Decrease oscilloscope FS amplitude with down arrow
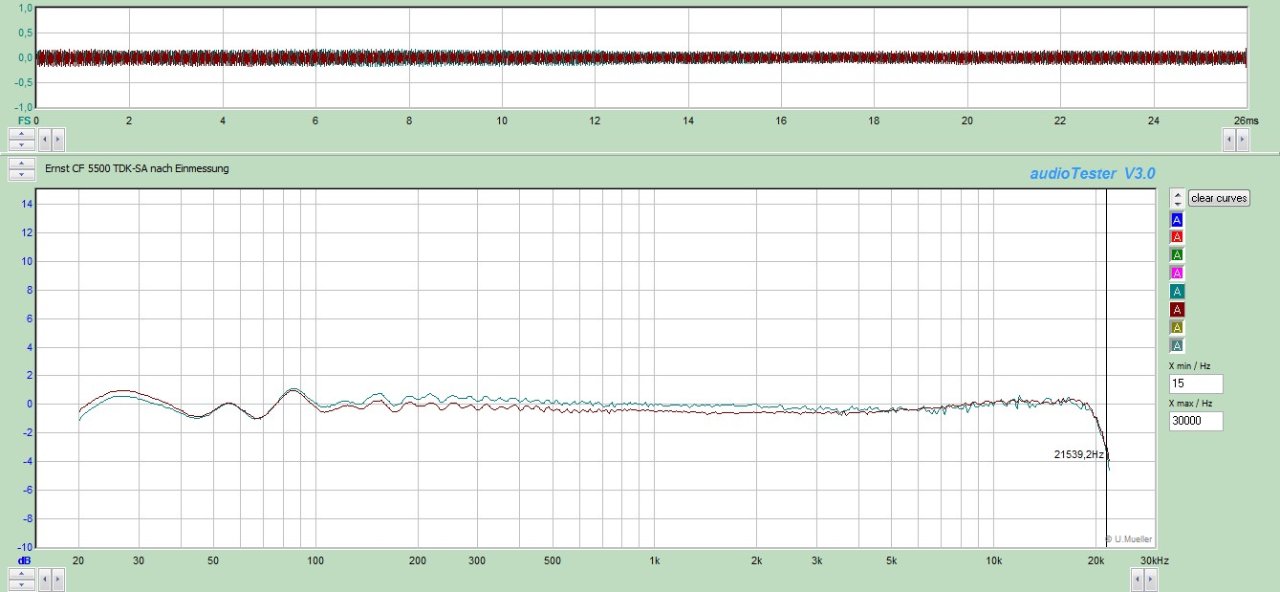Image resolution: width=1280 pixels, height=592 pixels. 19,145
